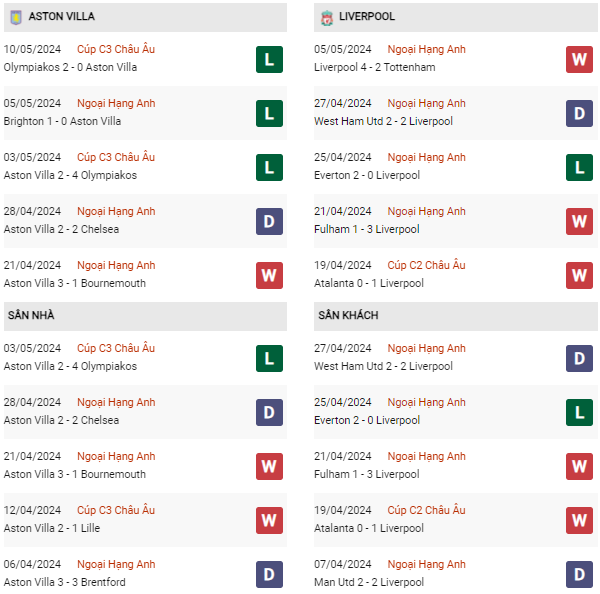Select the W badge for Aston Villa 2-1 Lille
The image size is (600, 594).
[269, 520]
